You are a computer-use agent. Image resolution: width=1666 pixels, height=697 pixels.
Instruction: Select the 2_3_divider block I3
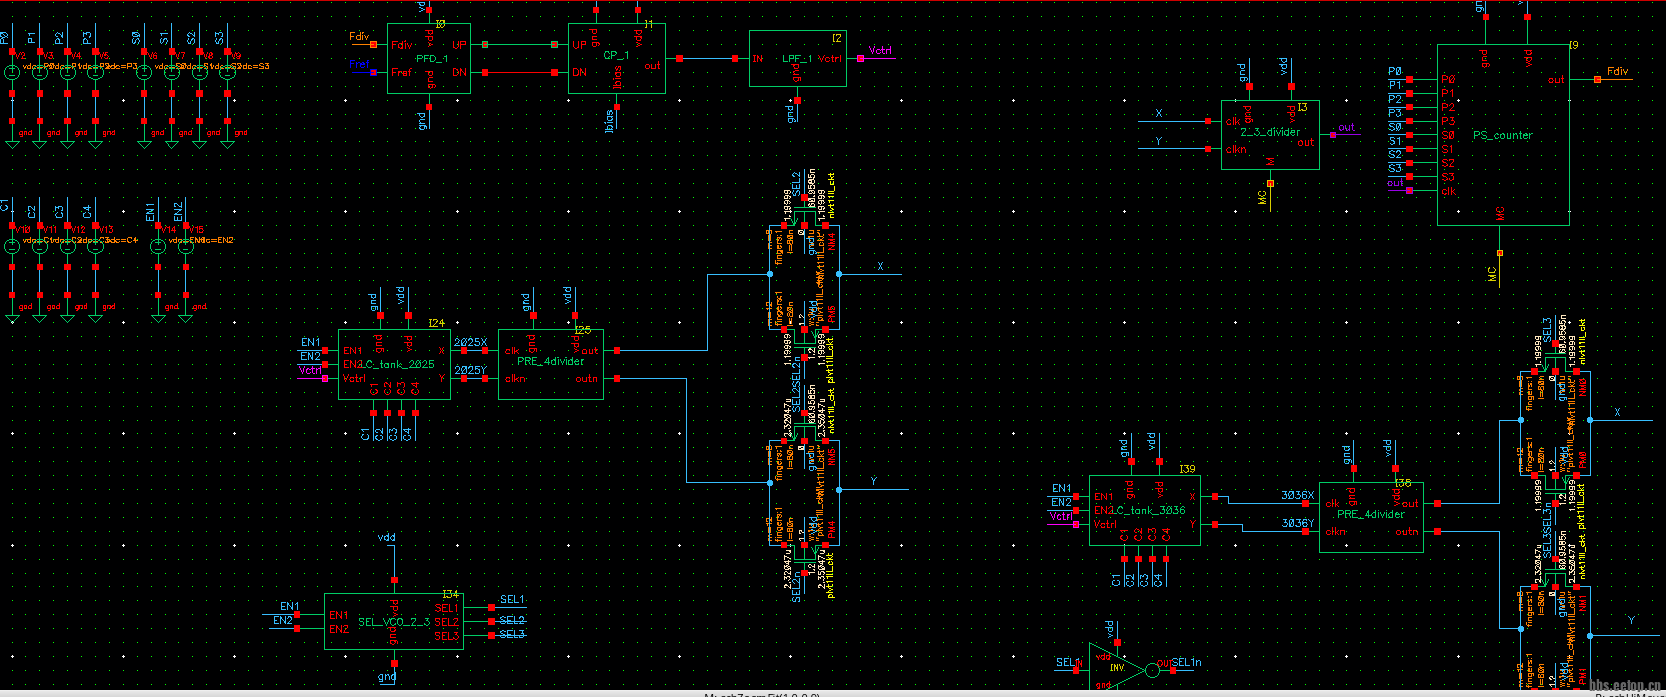coord(1270,135)
